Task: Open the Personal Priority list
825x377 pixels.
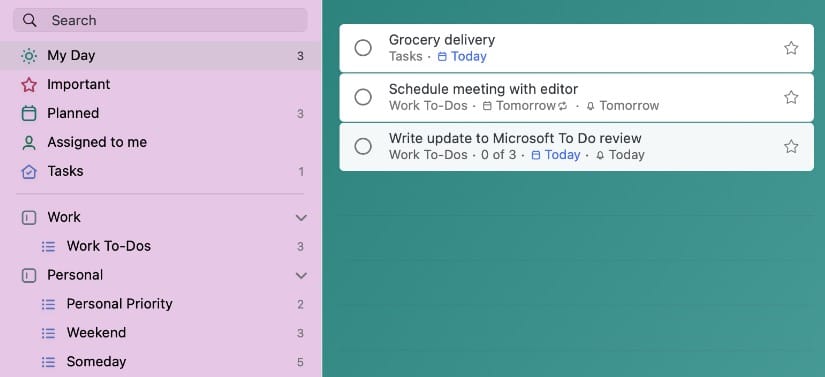Action: click(161, 304)
